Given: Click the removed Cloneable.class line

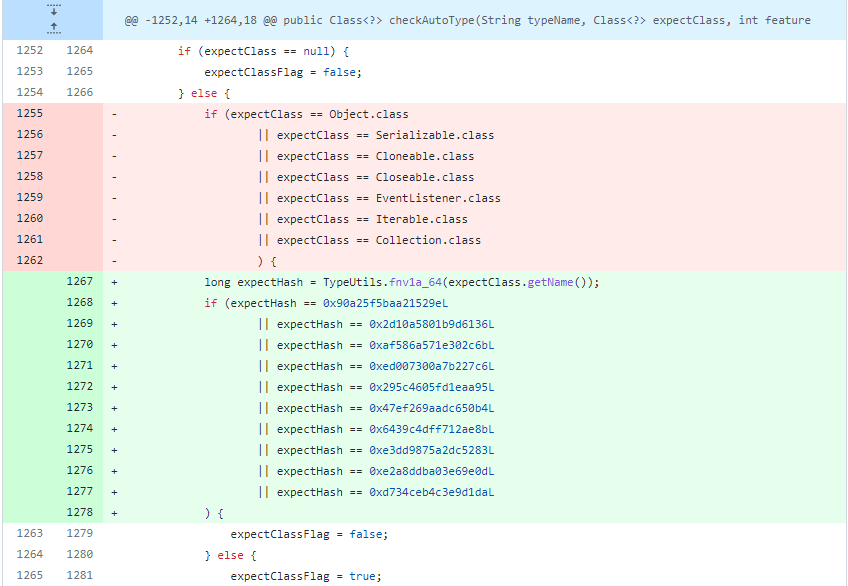Looking at the screenshot, I should [x=375, y=156].
